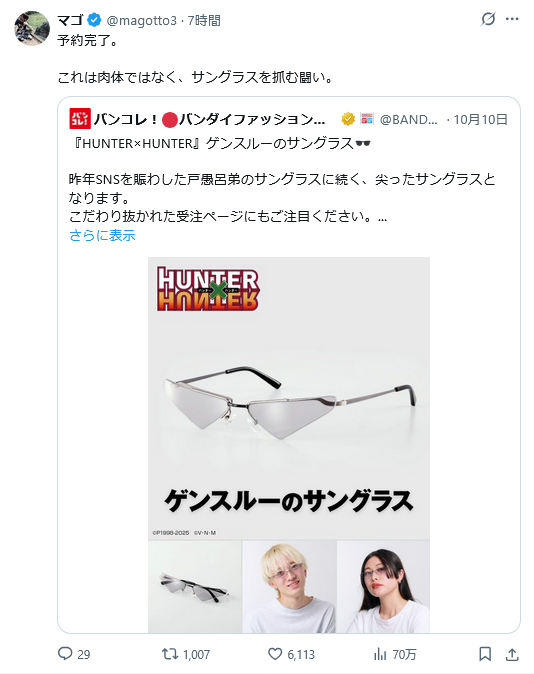This screenshot has width=534, height=674.
Task: Open the blond model wearing sunglasses photo
Action: coord(289,586)
